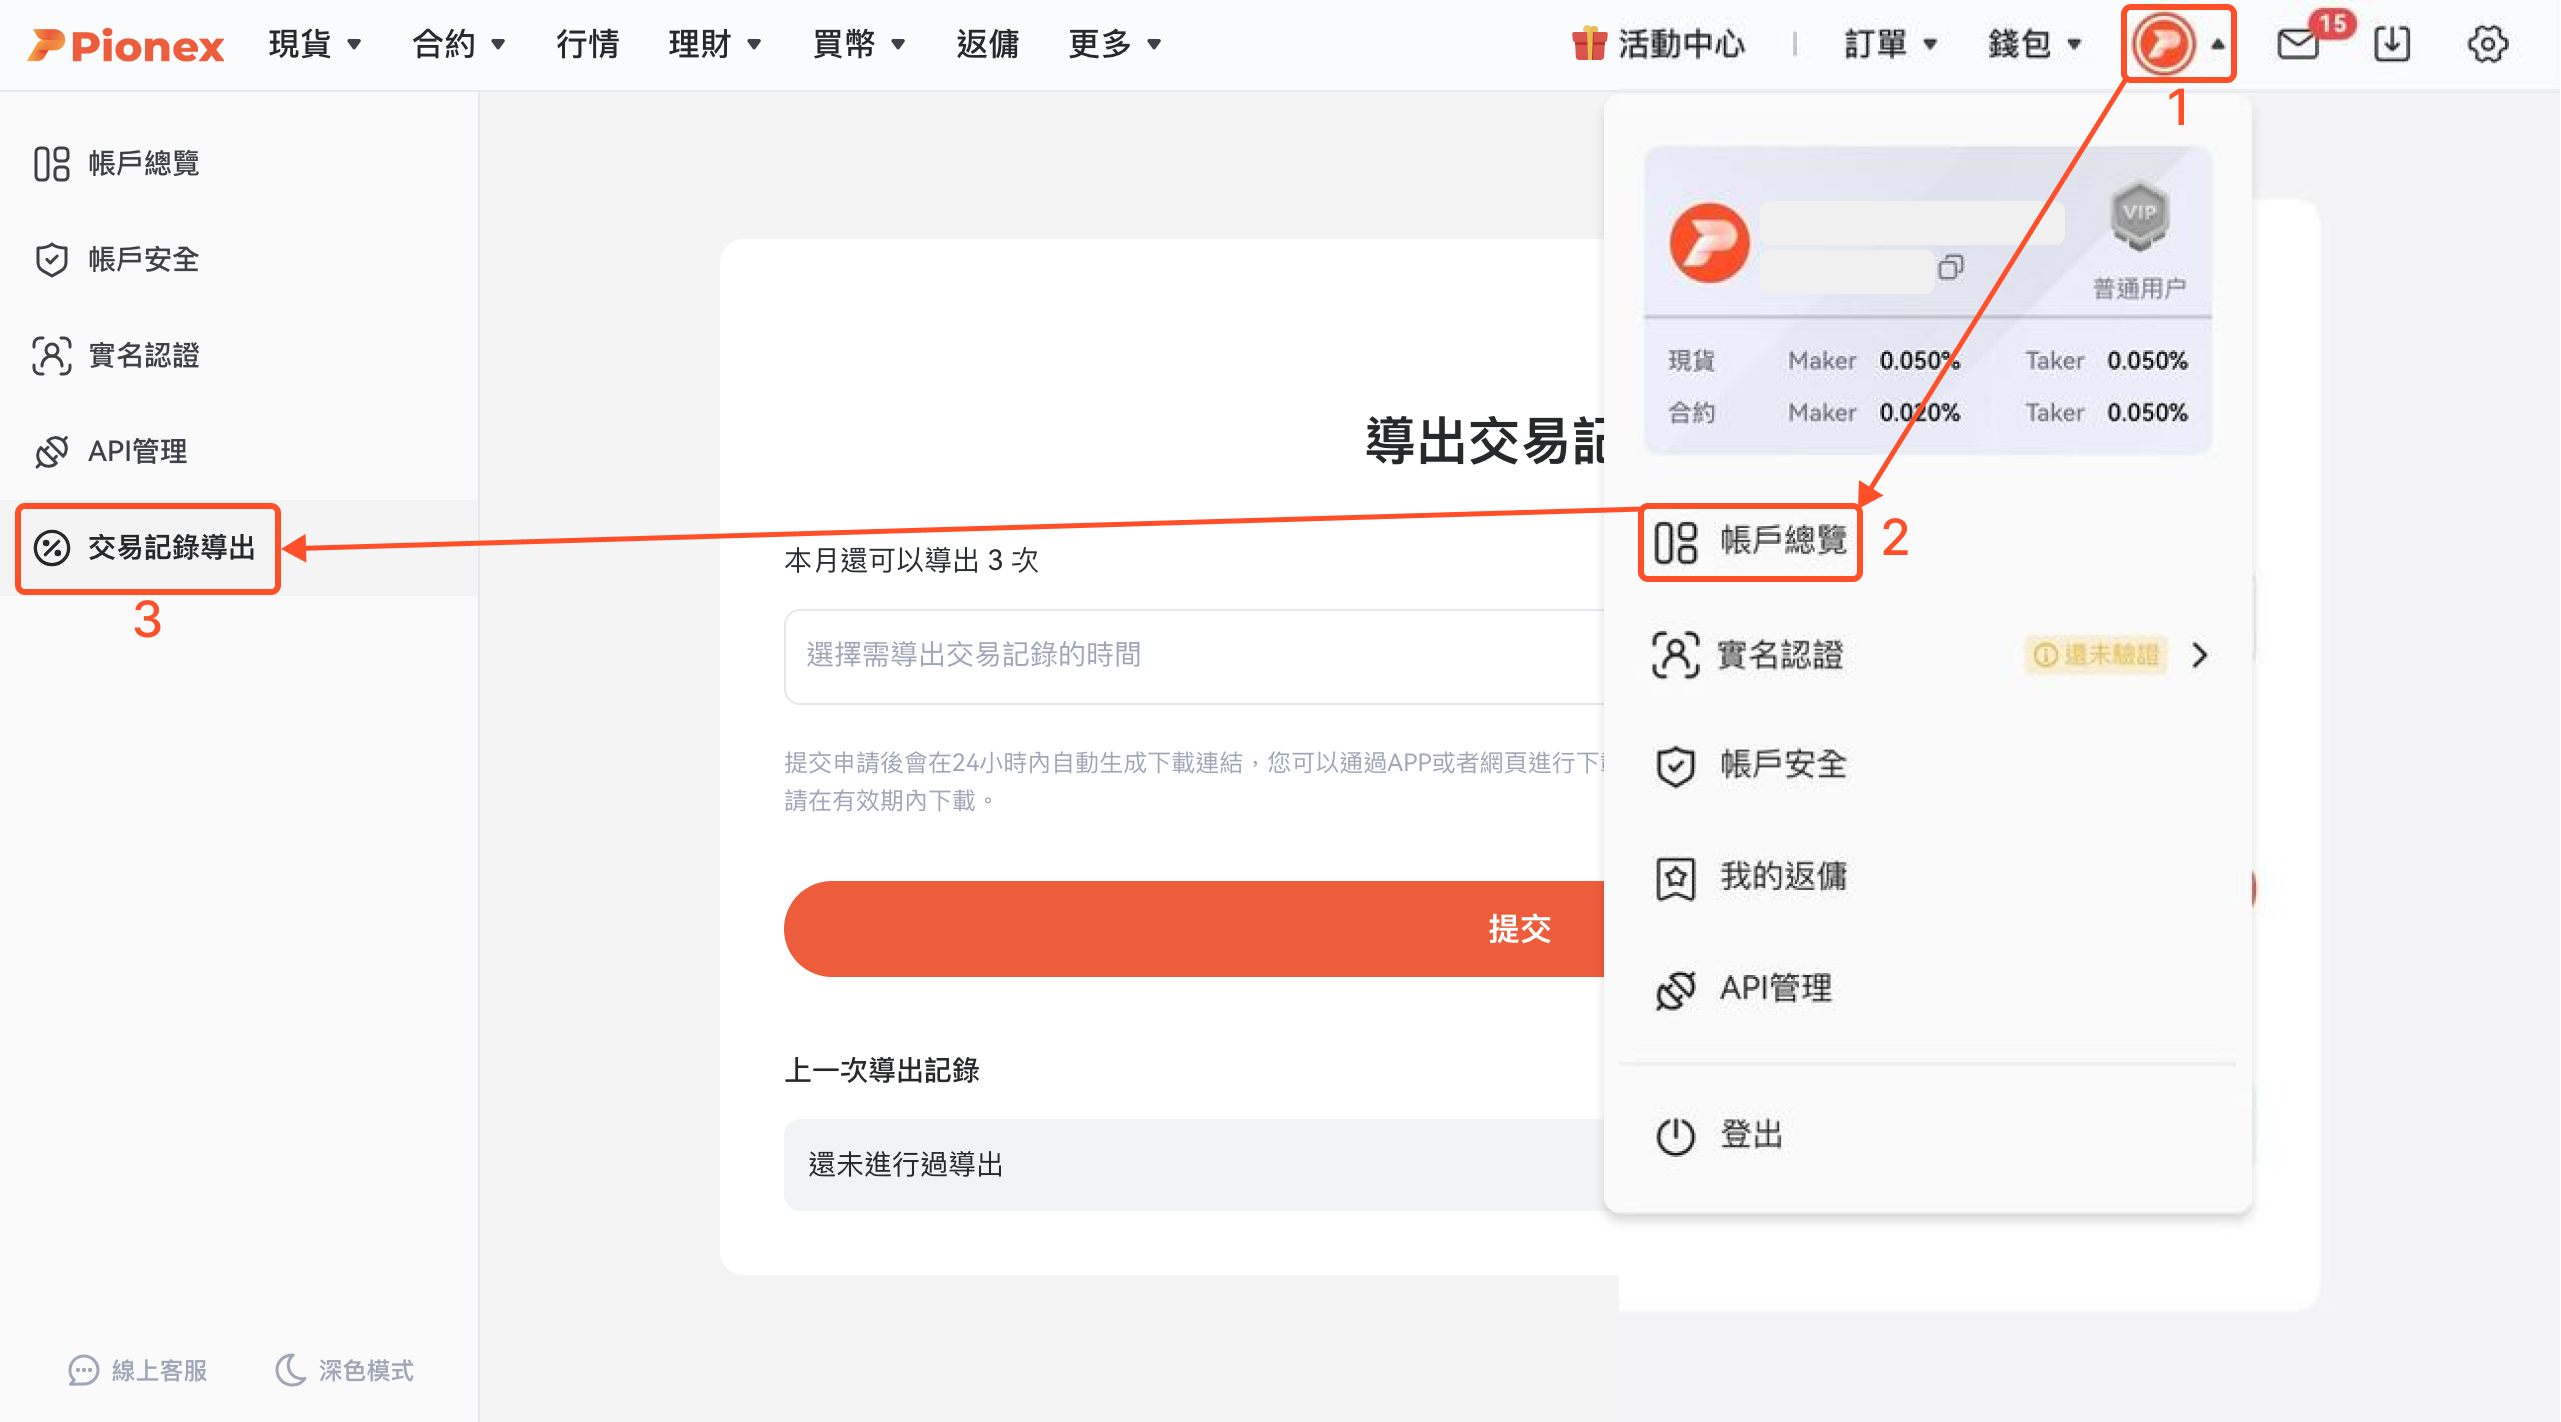The width and height of the screenshot is (2561, 1422).
Task: Click the download app icon
Action: tap(2392, 44)
